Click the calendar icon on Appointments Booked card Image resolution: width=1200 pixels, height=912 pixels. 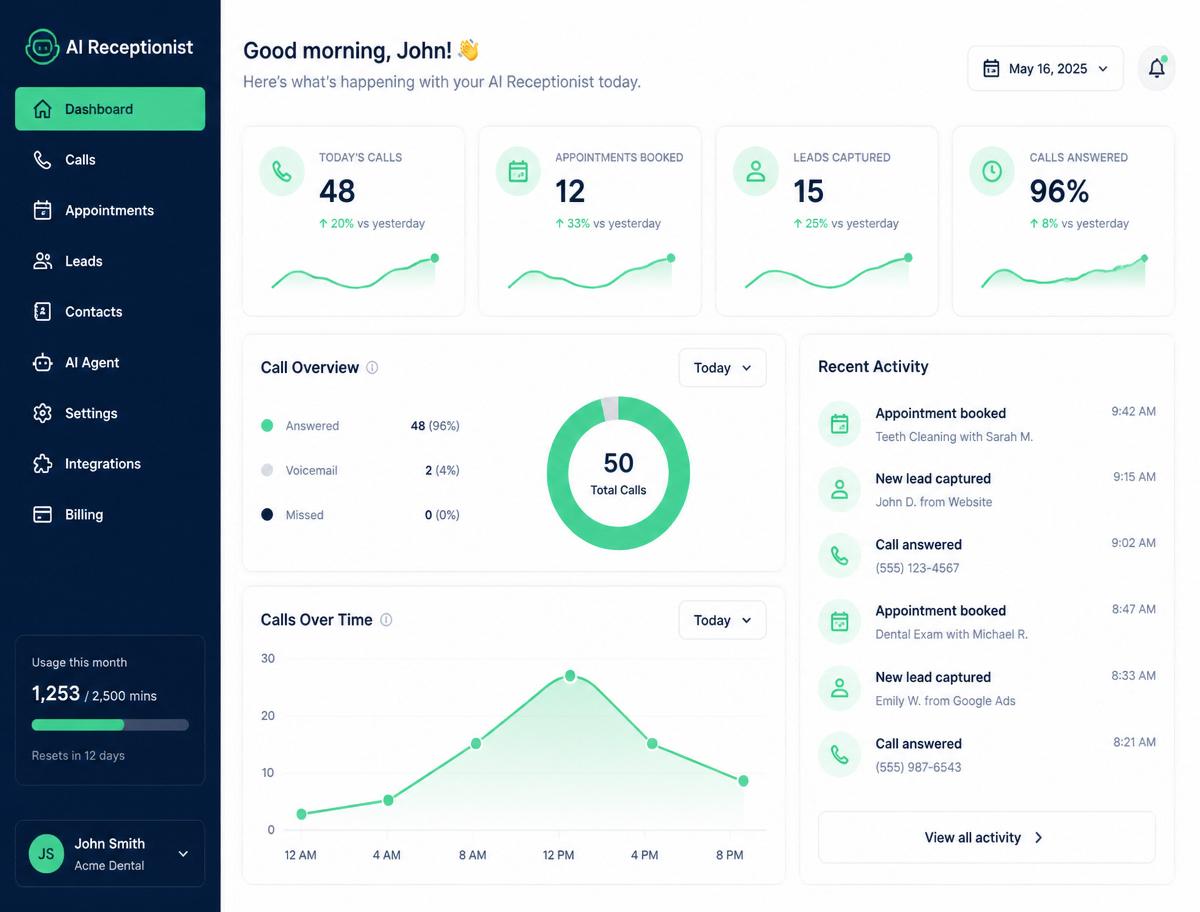coord(518,172)
